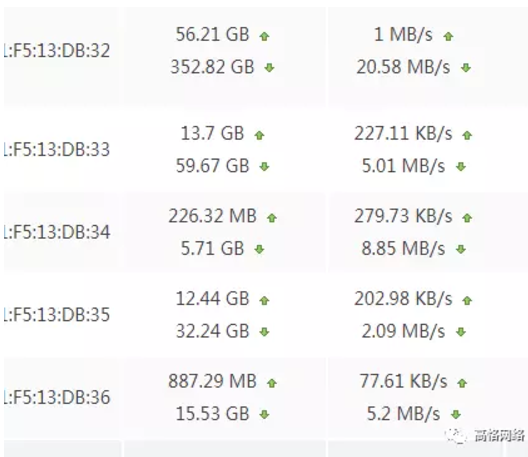Click the 887.29 MB upload total

(x=212, y=382)
